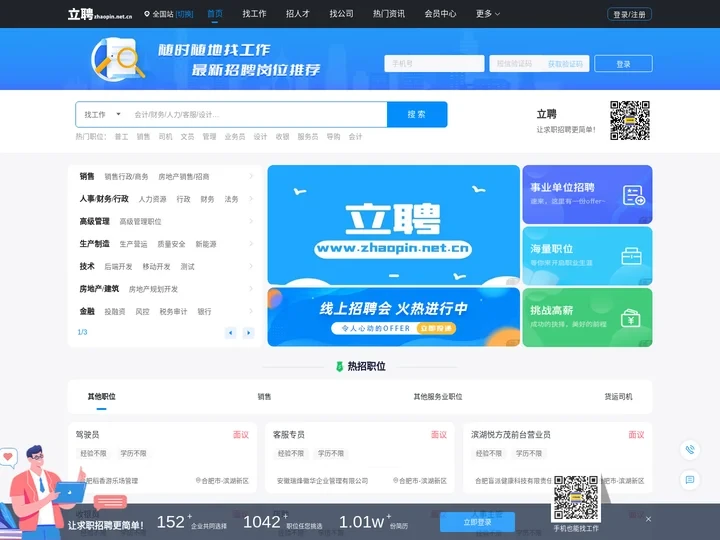This screenshot has width=720, height=540.
Task: Click the 海量职位 briefcase icon
Action: coord(631,256)
